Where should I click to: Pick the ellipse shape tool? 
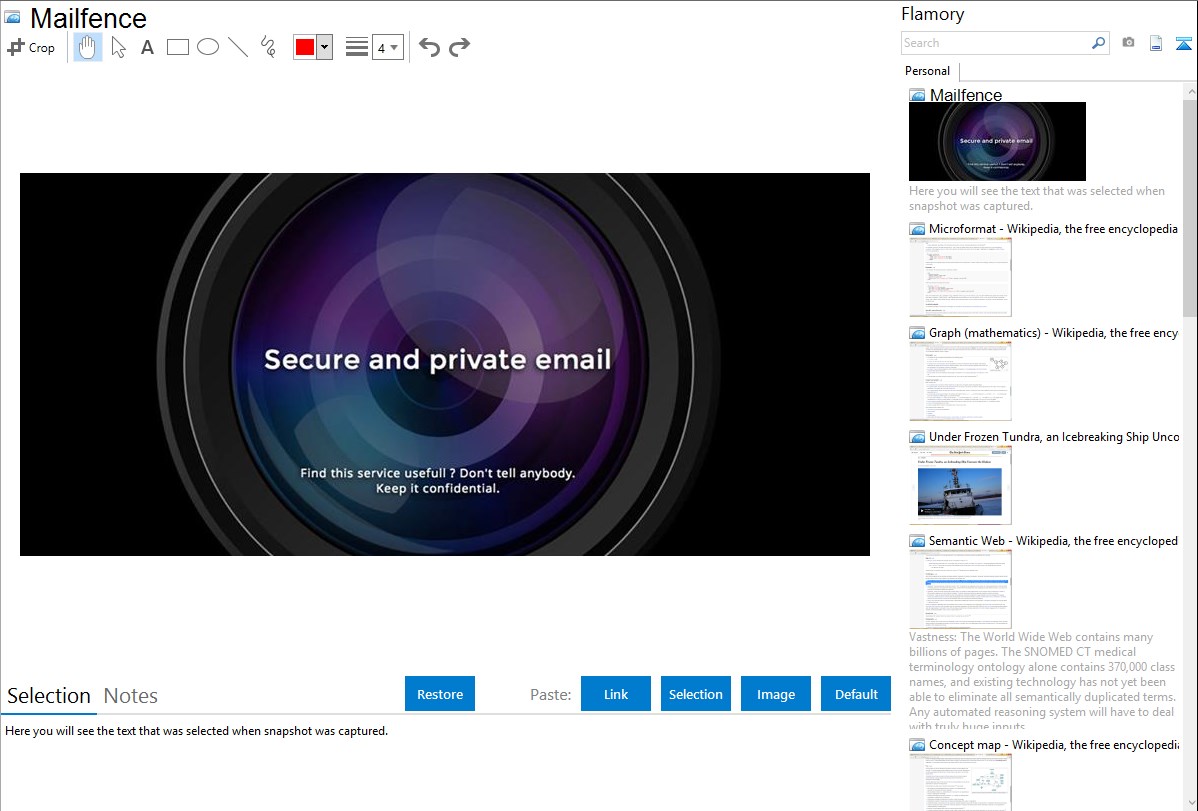point(208,47)
